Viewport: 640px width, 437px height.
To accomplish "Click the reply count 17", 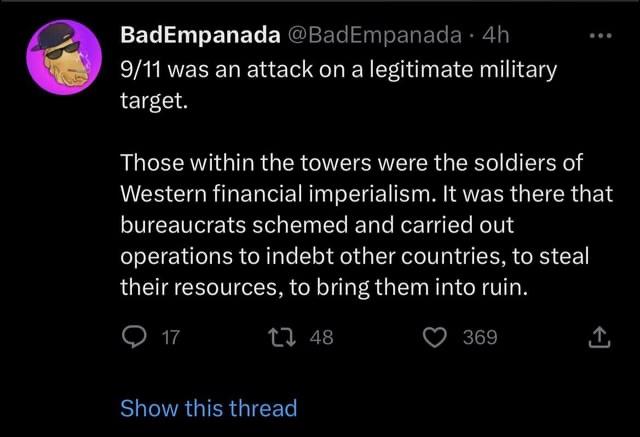I will pos(170,338).
